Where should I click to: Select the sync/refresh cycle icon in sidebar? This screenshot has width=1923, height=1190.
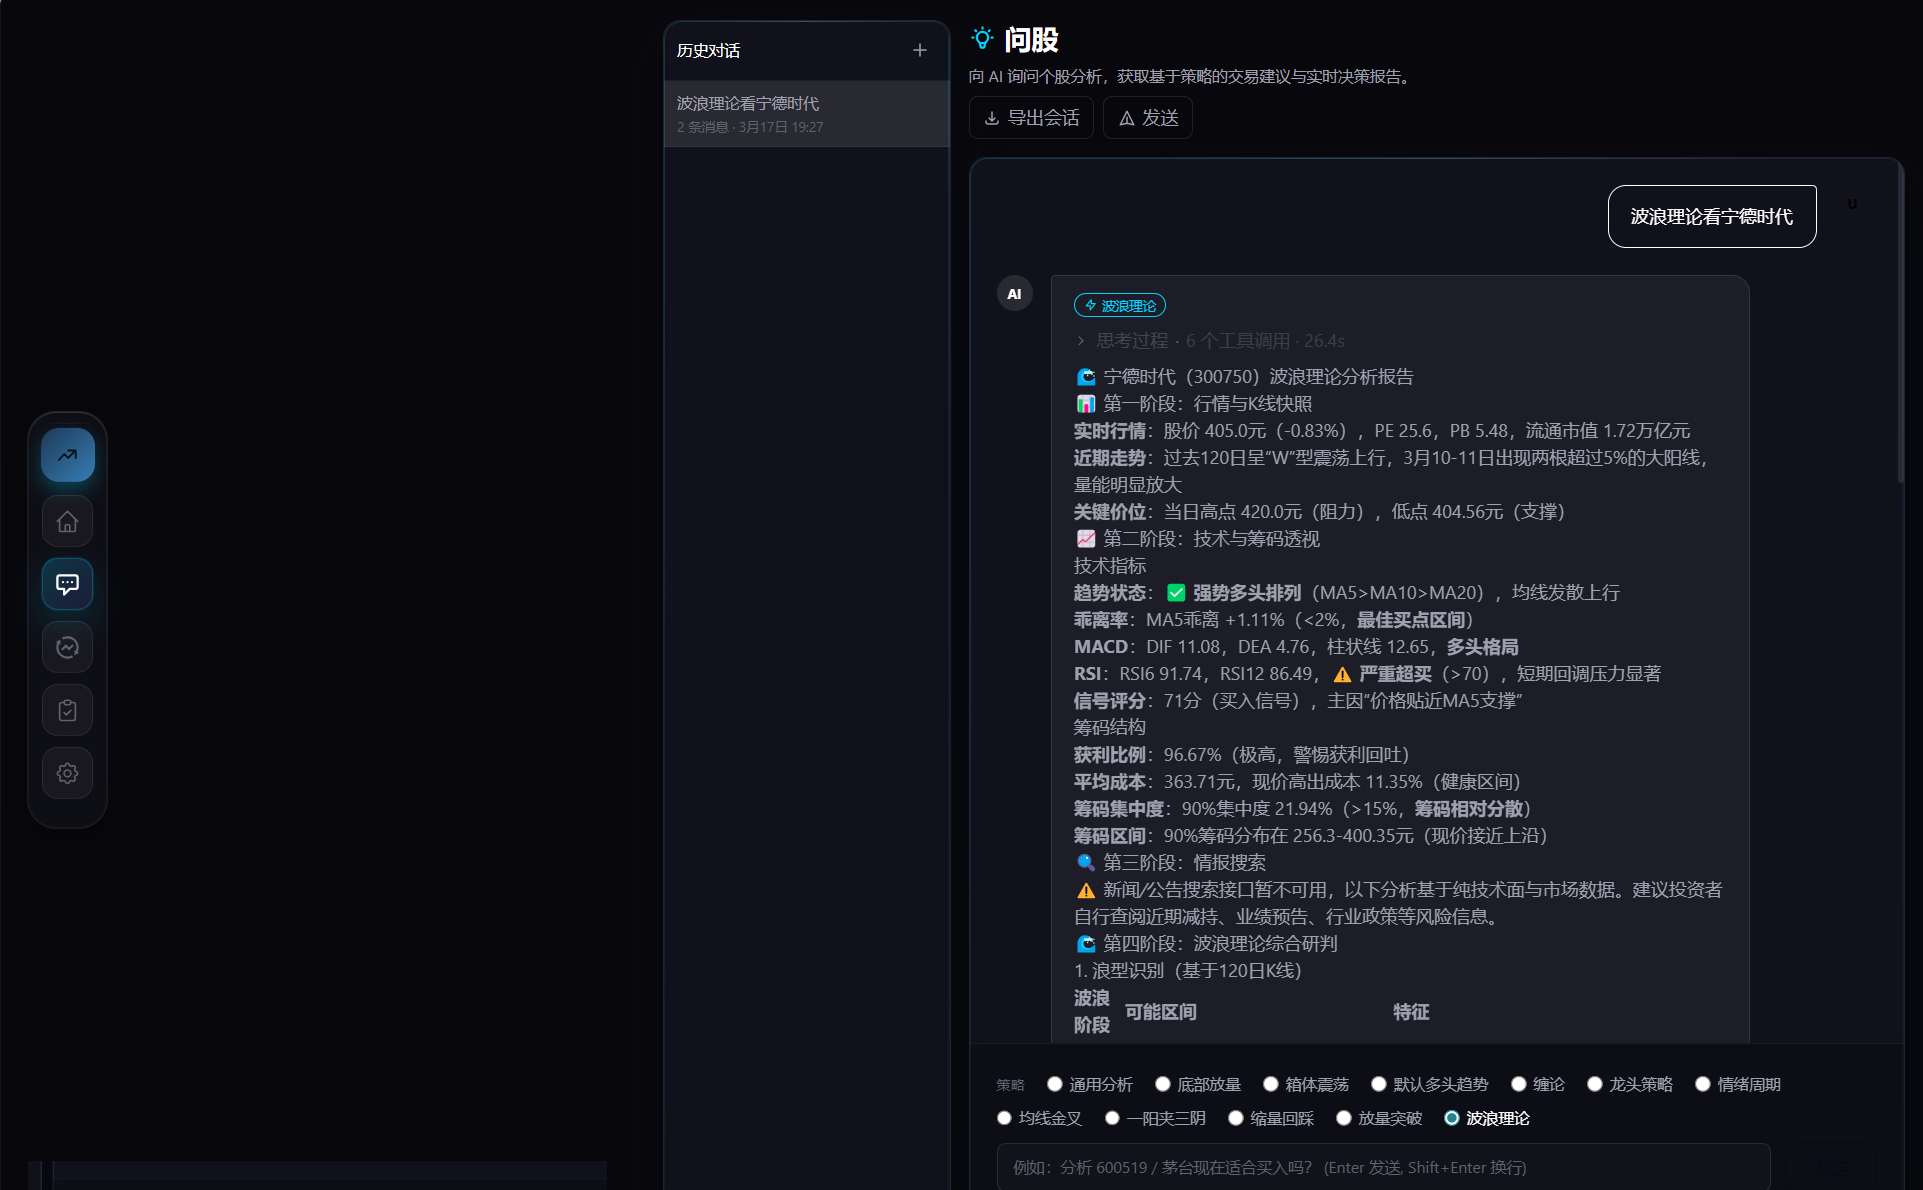pos(67,647)
